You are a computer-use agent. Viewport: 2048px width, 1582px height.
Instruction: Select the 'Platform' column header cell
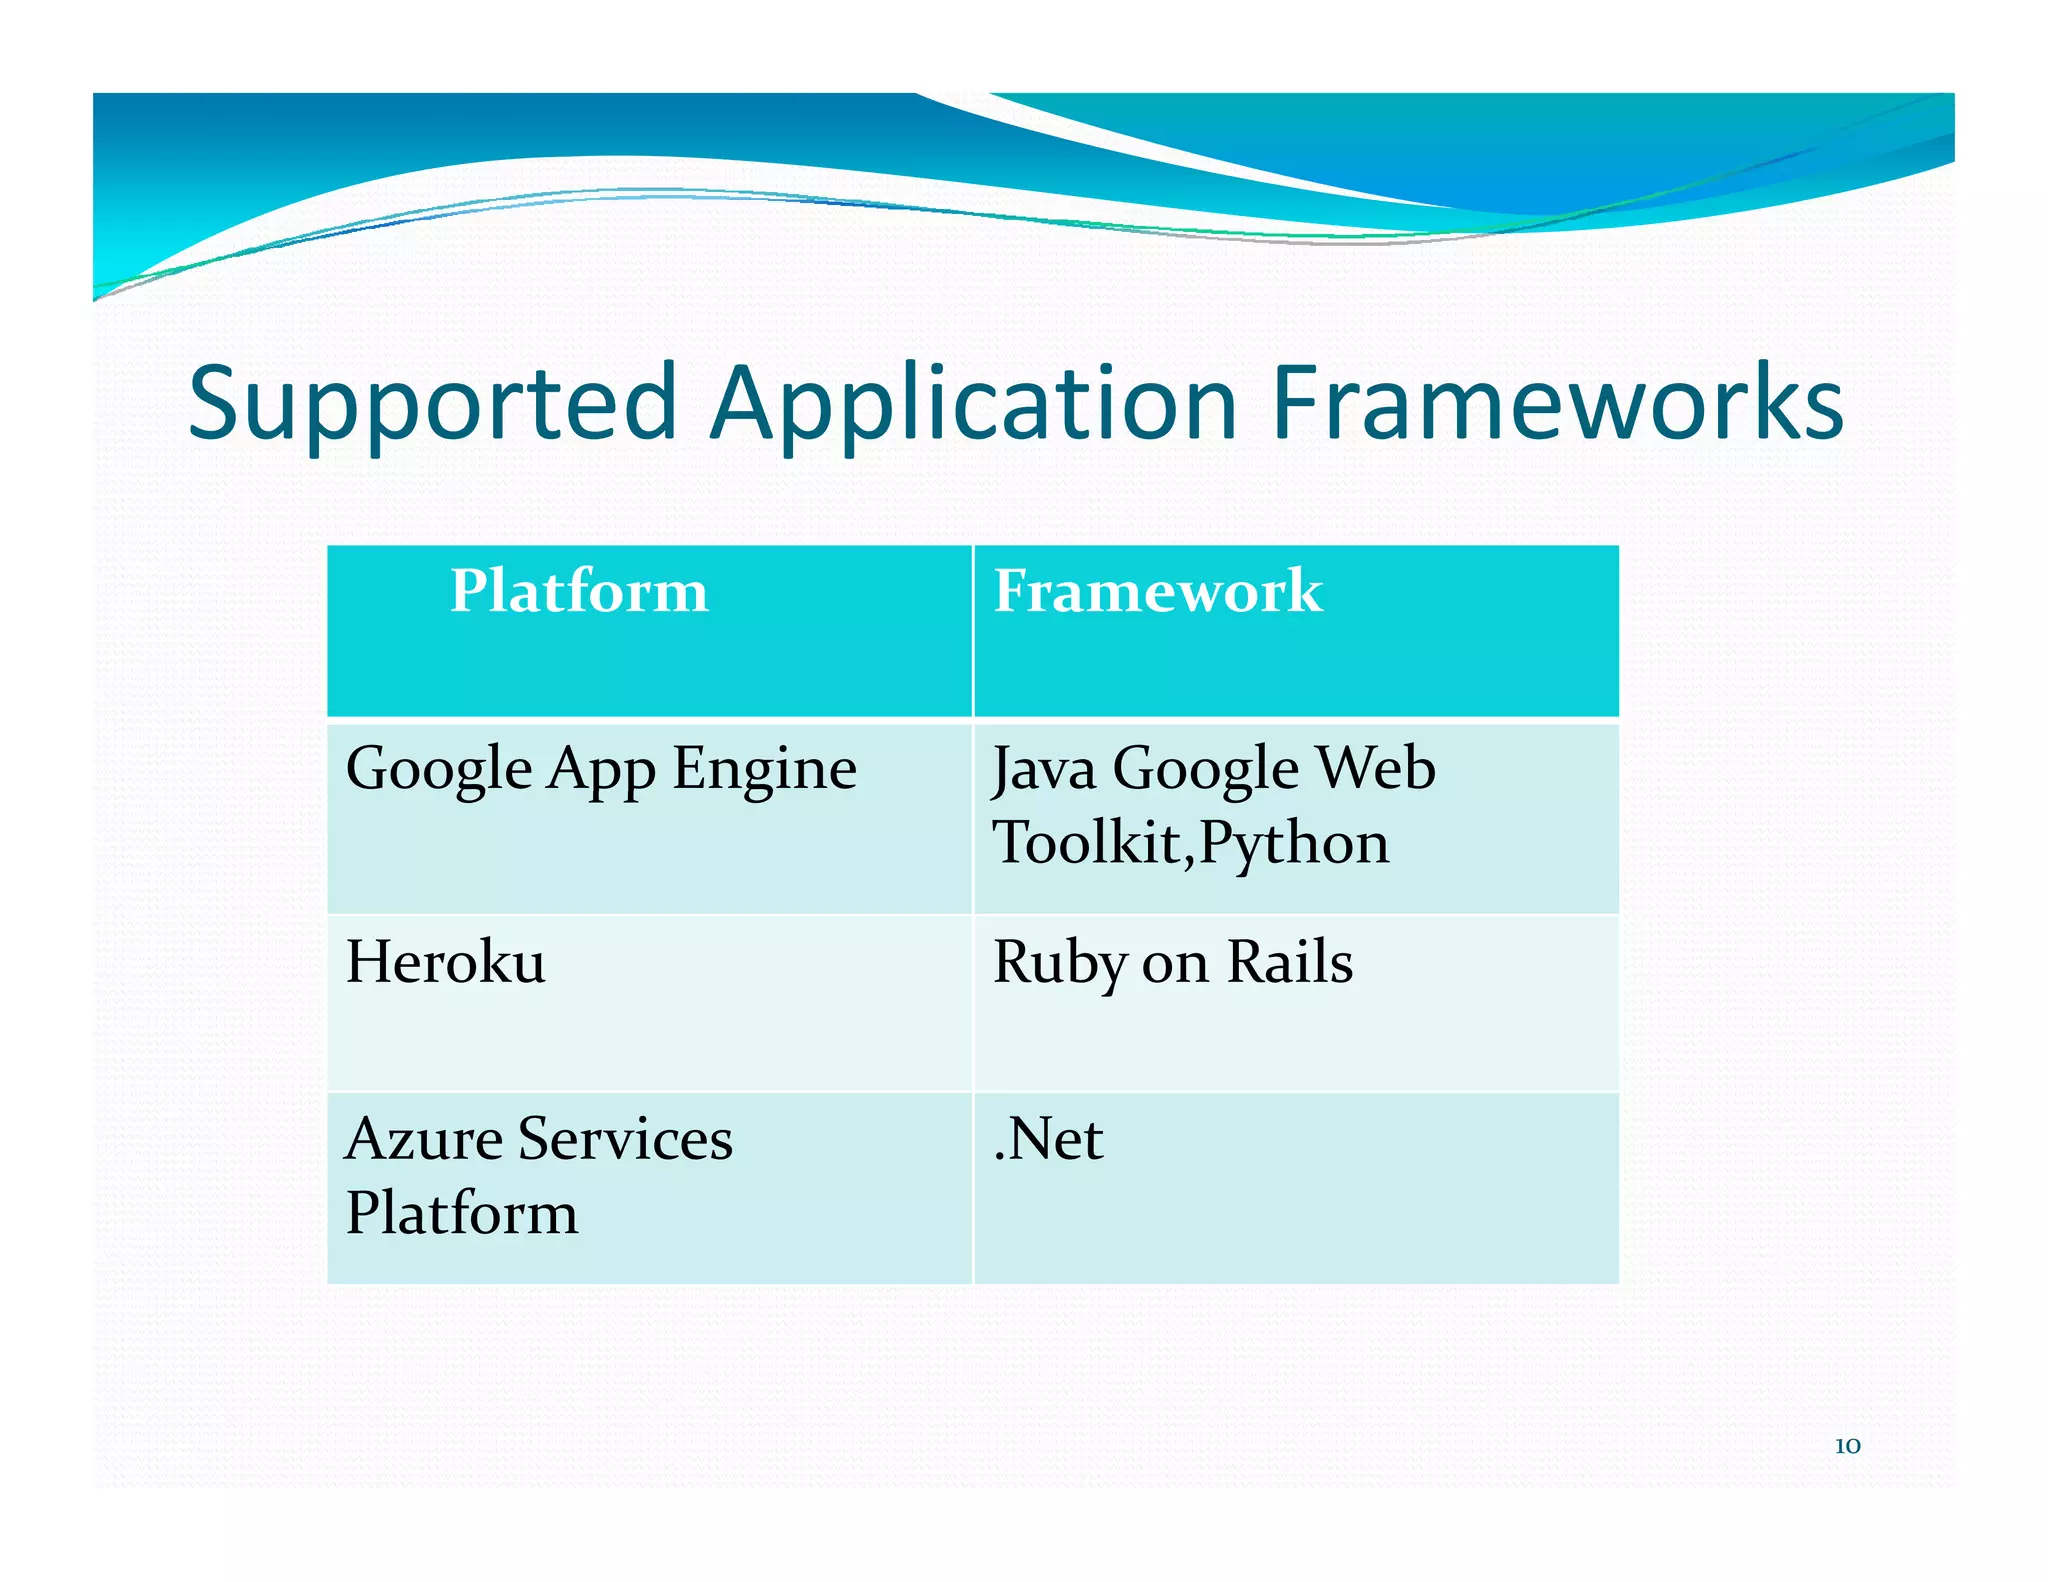tap(579, 591)
